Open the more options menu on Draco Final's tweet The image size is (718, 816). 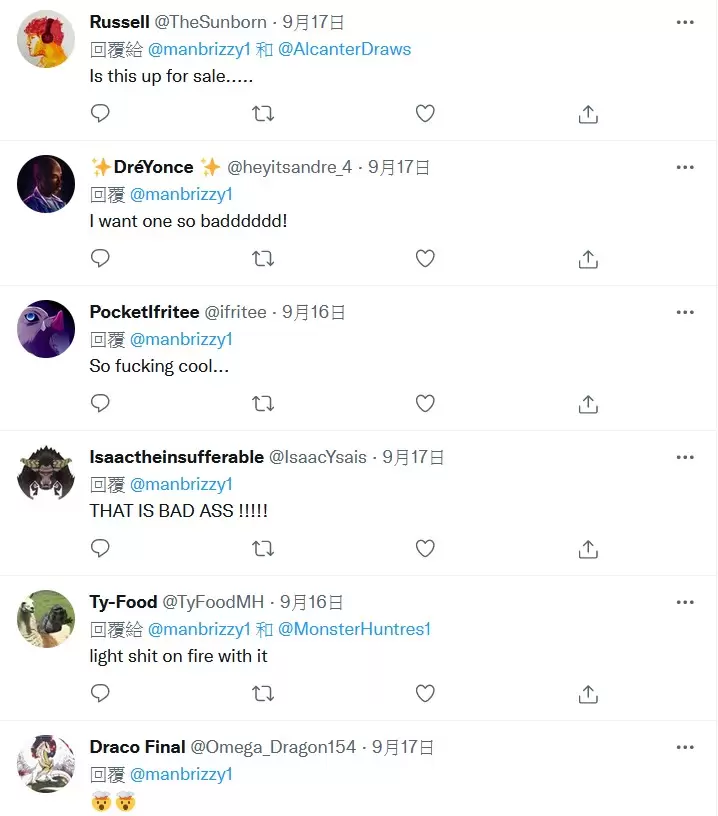(x=685, y=746)
